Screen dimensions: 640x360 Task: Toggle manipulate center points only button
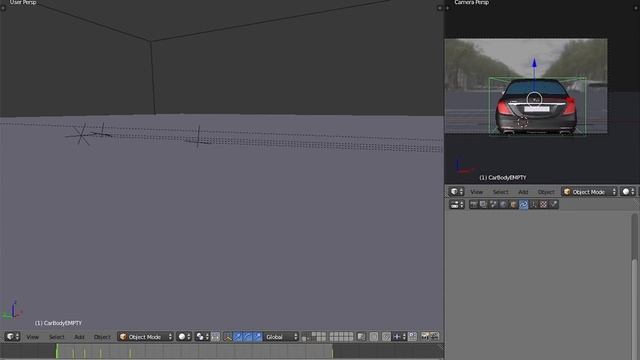(x=215, y=337)
